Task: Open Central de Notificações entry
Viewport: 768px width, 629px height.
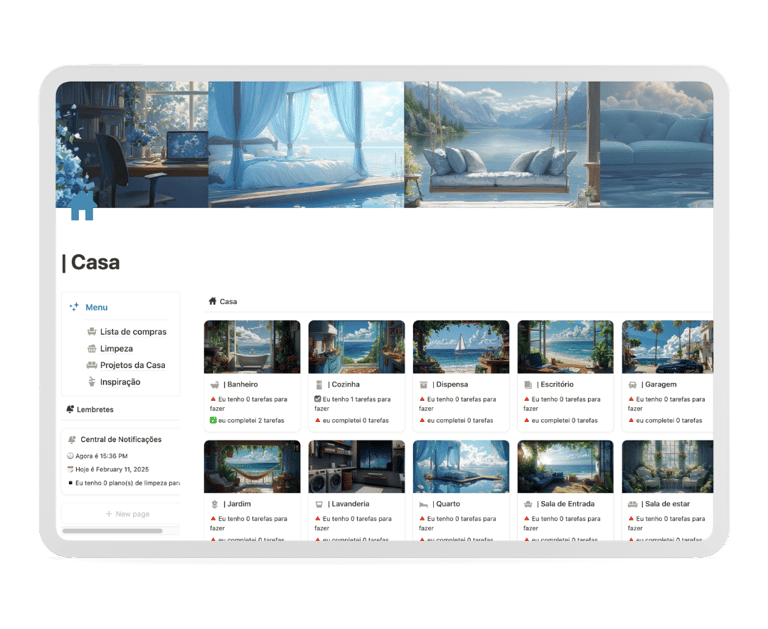Action: [x=121, y=439]
